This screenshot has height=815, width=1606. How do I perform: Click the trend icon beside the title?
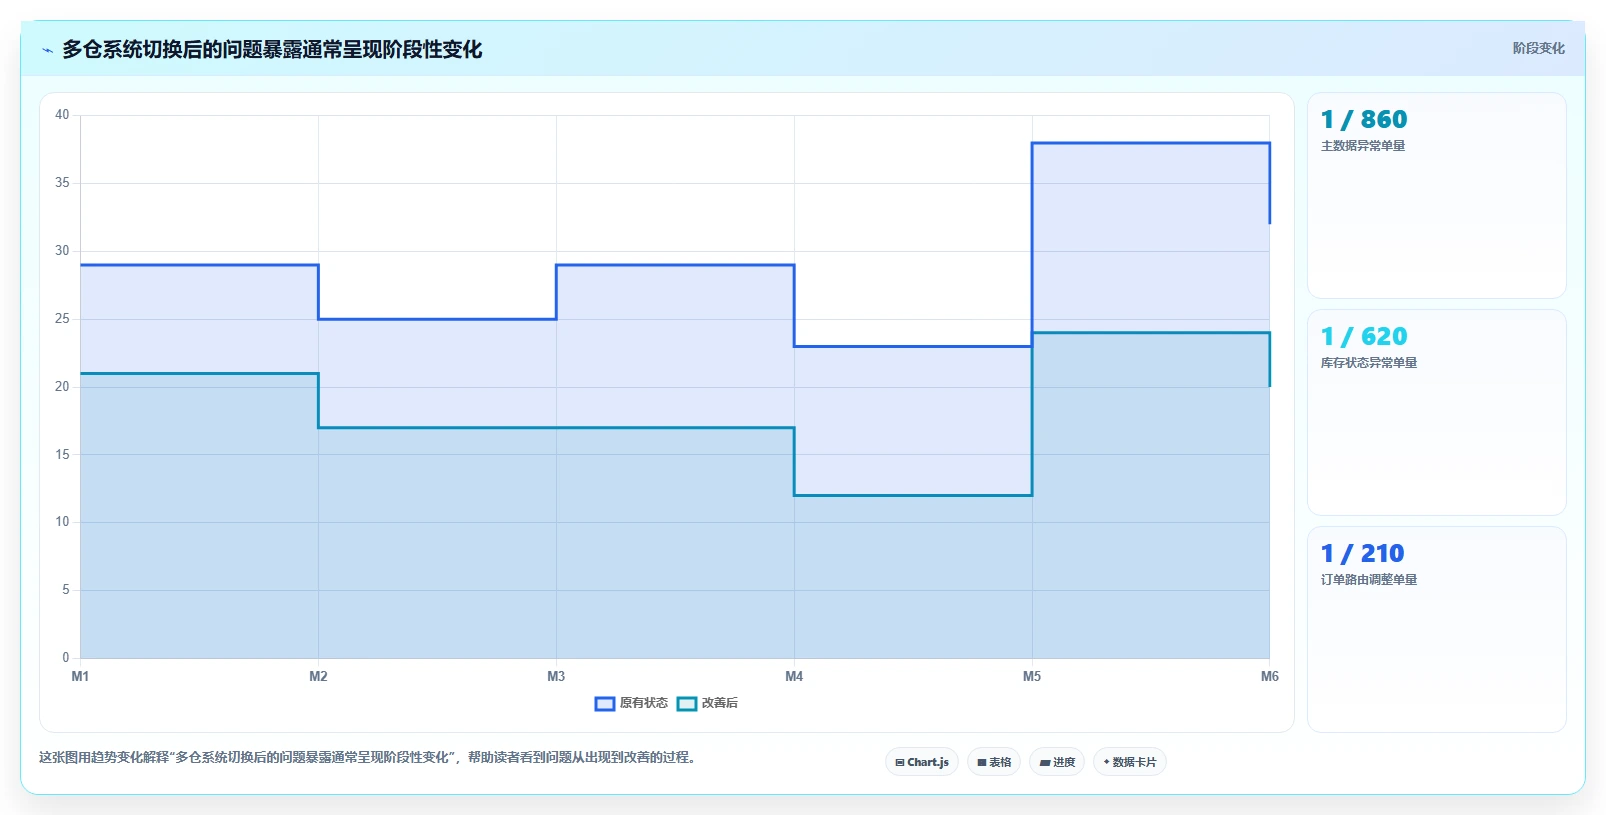[47, 50]
